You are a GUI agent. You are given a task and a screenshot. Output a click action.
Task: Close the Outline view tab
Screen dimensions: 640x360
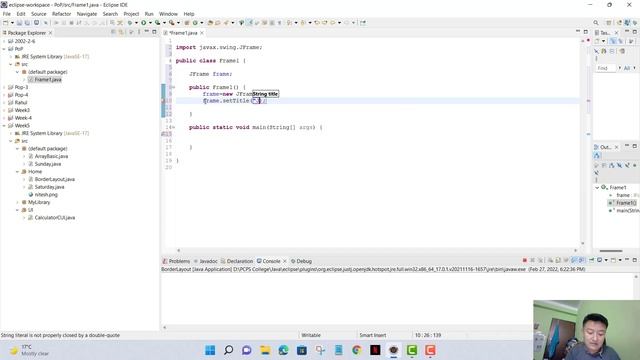pyautogui.click(x=616, y=147)
